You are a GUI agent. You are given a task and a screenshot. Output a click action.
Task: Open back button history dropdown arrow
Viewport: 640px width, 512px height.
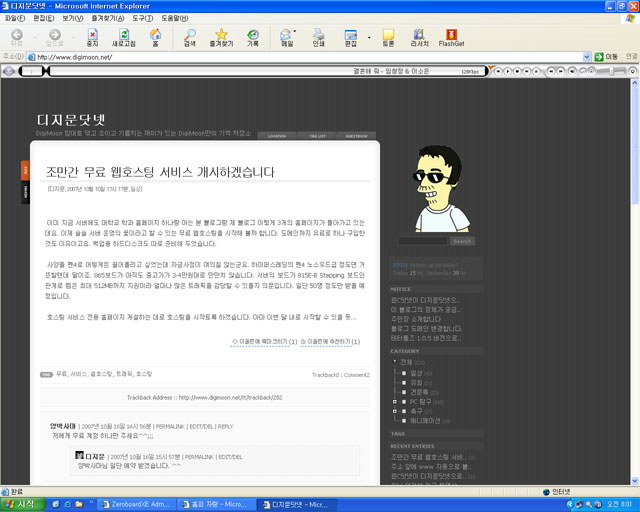tap(35, 38)
